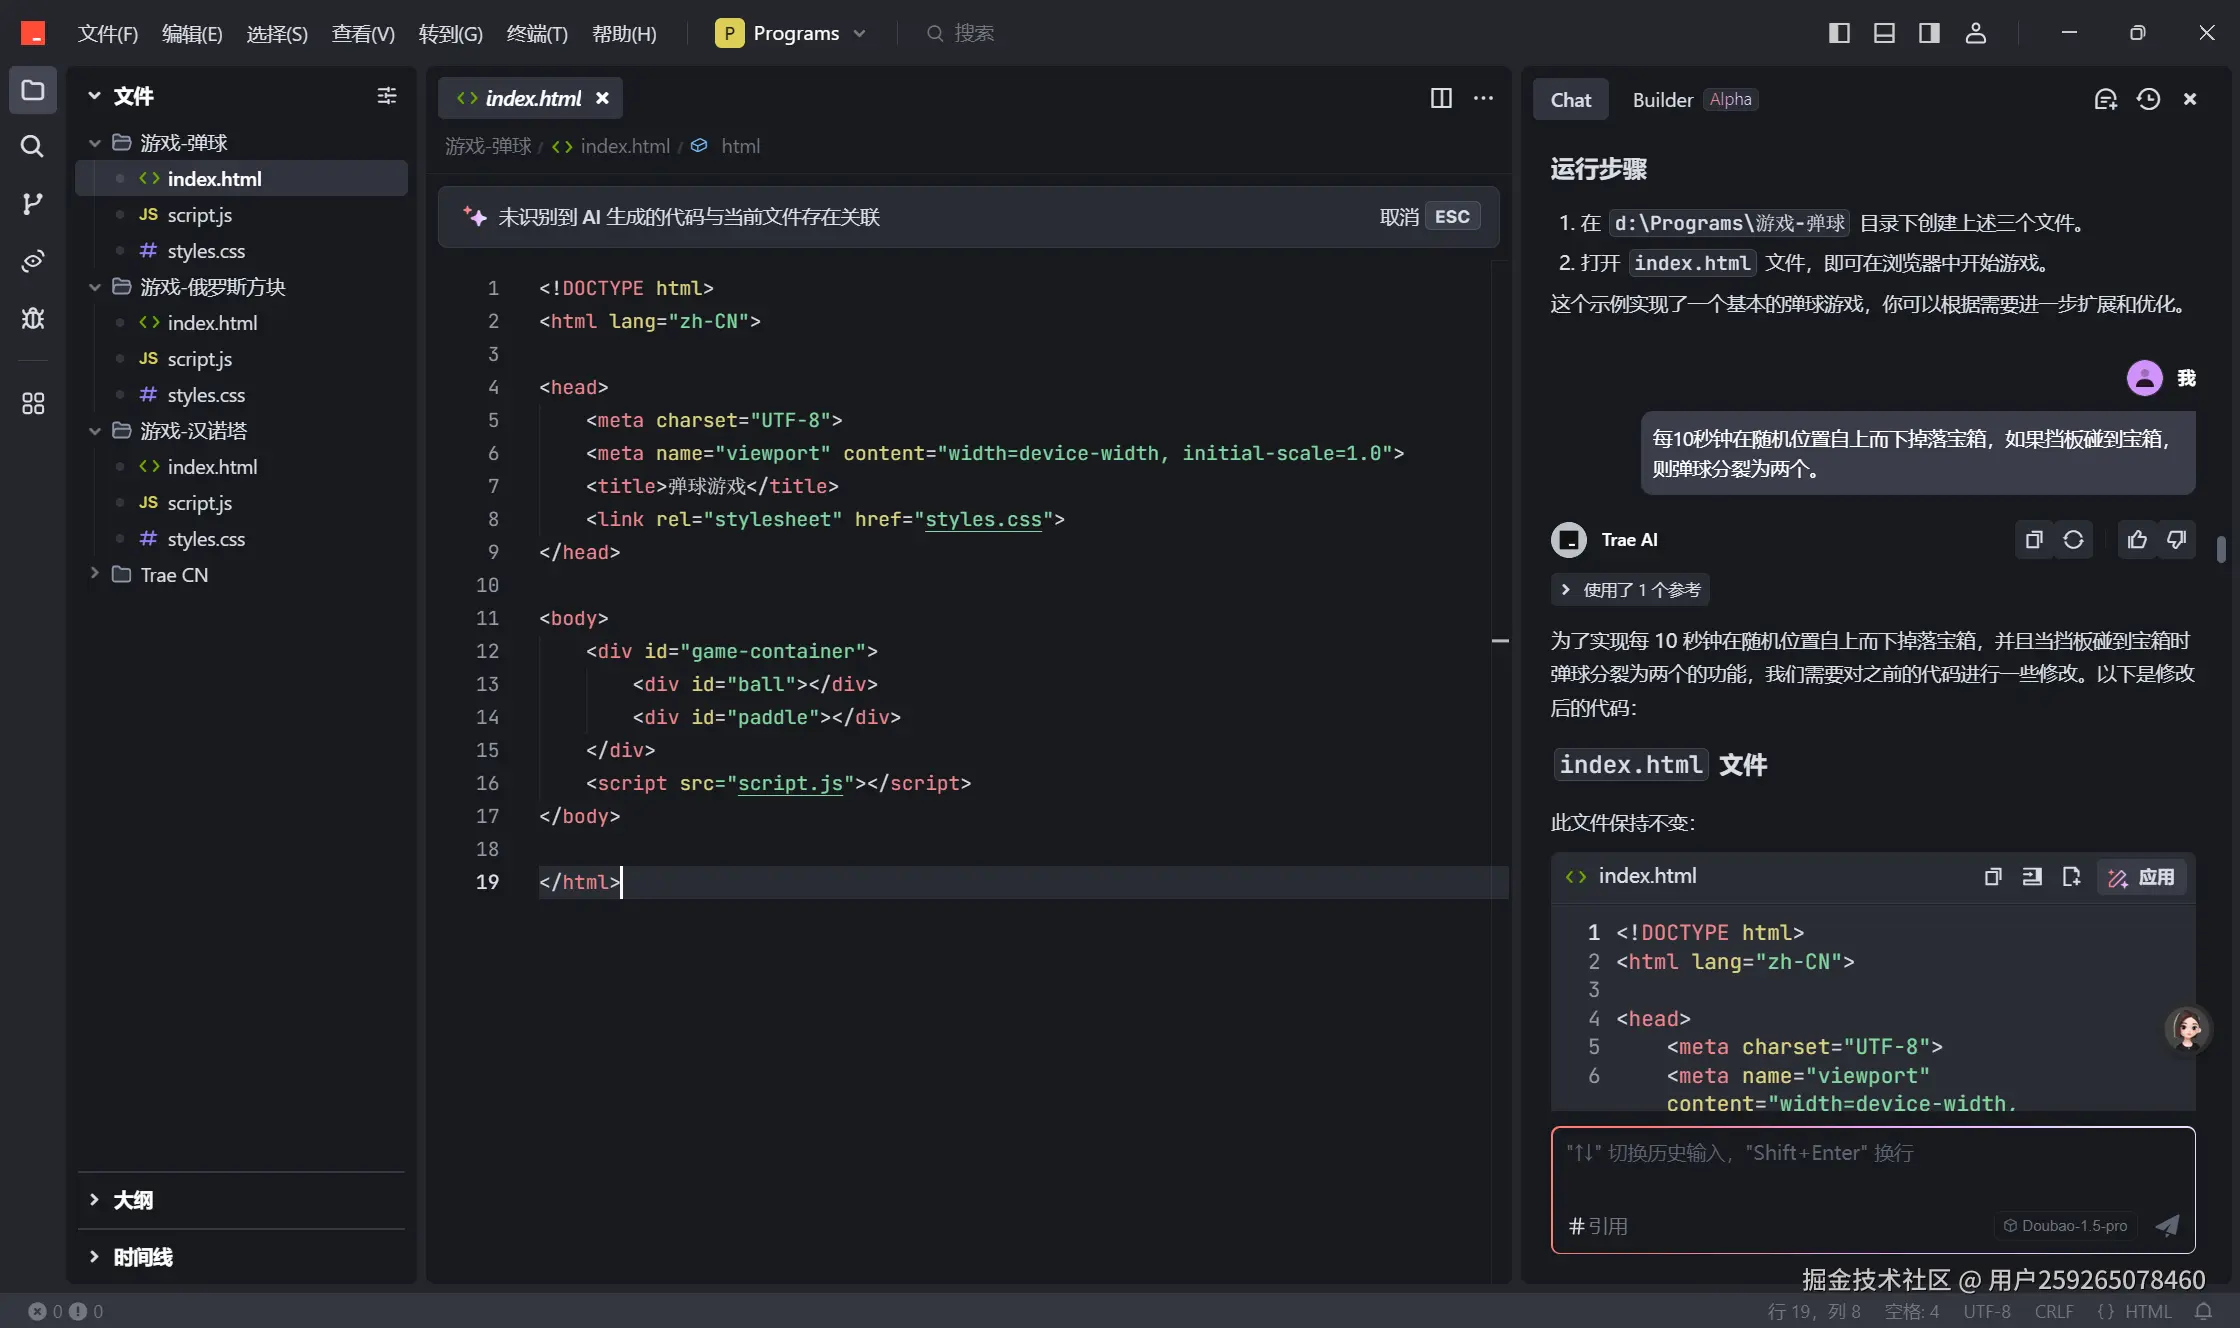Image resolution: width=2240 pixels, height=1328 pixels.
Task: Toggle the bottom panel layout
Action: coord(1884,33)
